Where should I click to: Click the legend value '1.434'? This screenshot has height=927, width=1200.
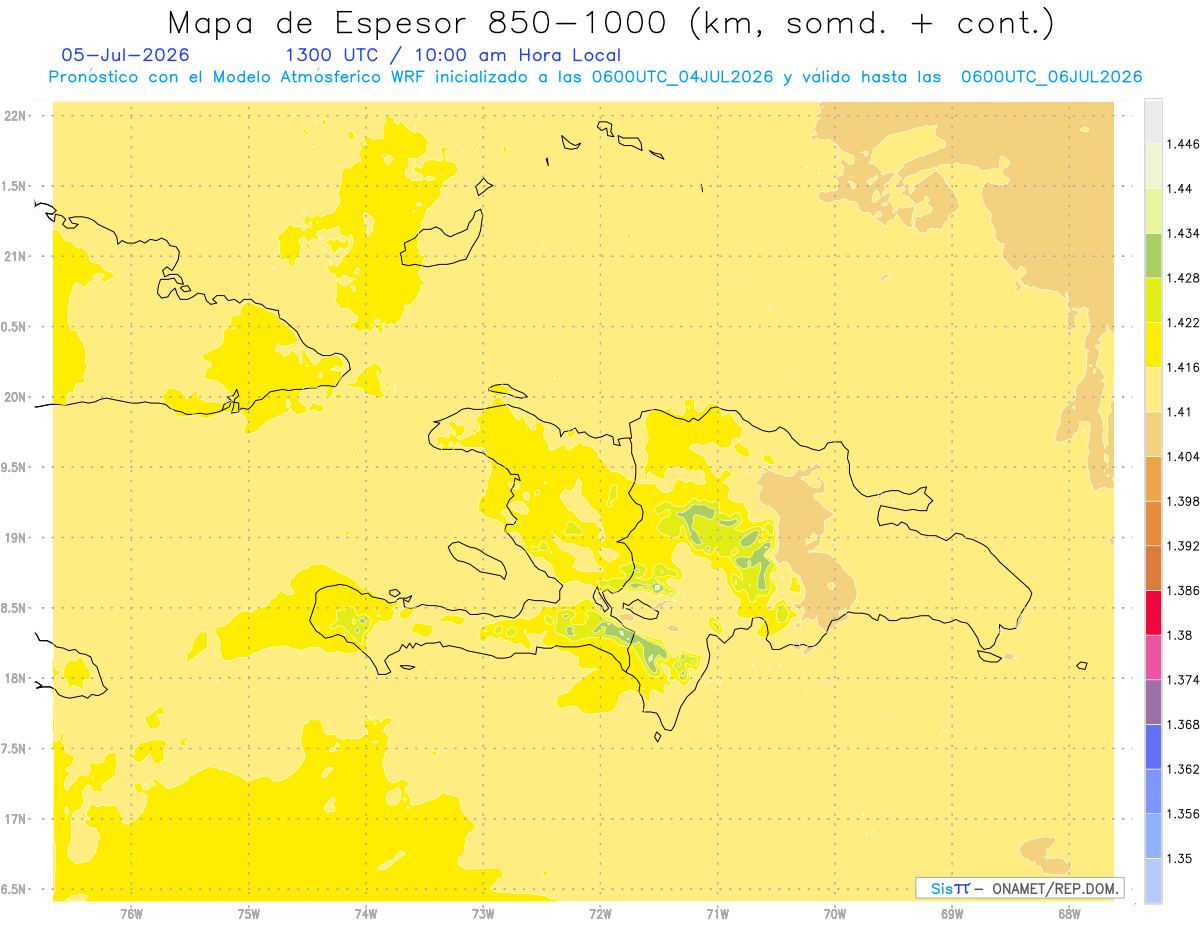(1183, 234)
